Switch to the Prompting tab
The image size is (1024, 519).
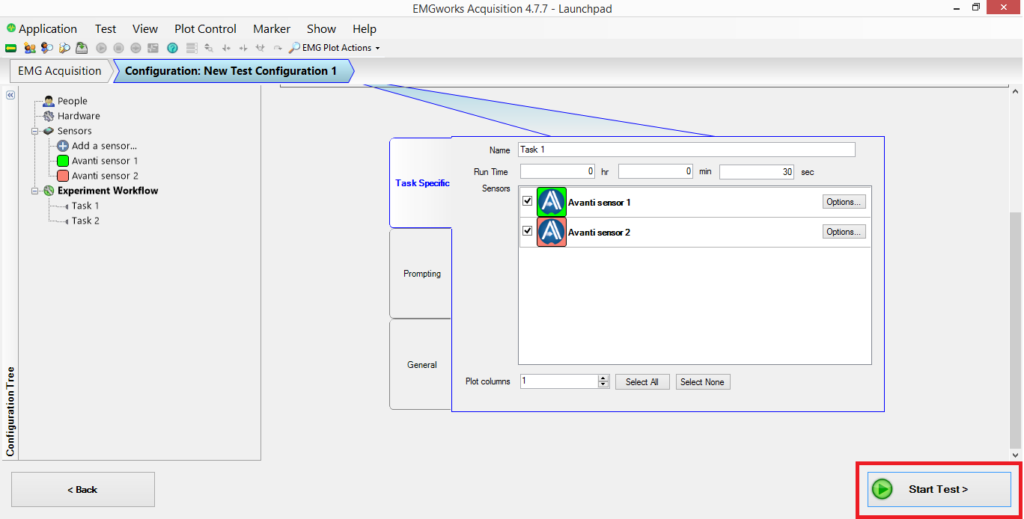[x=421, y=274]
